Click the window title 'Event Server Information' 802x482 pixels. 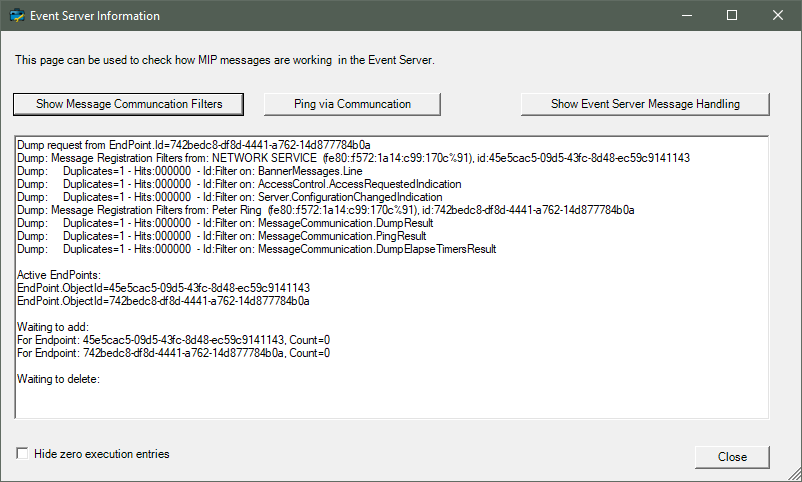[x=95, y=16]
